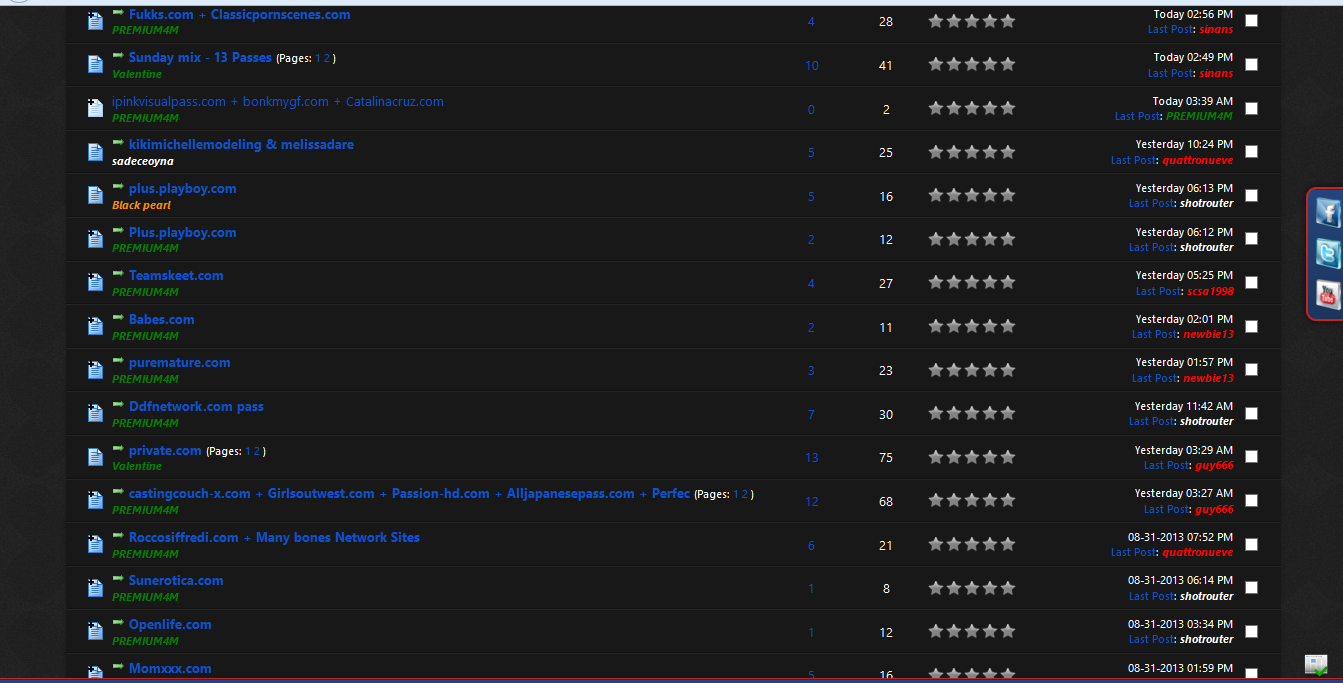Select Babes.com thread checkbox
This screenshot has height=683, width=1343.
(1251, 327)
